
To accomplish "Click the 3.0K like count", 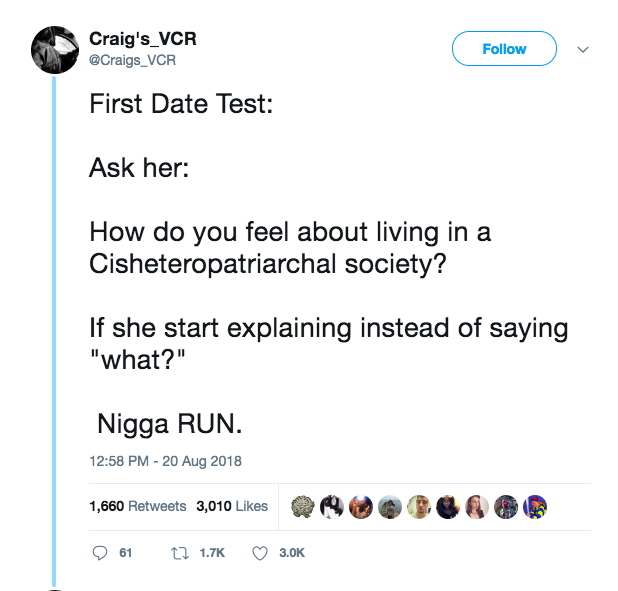I will [292, 552].
